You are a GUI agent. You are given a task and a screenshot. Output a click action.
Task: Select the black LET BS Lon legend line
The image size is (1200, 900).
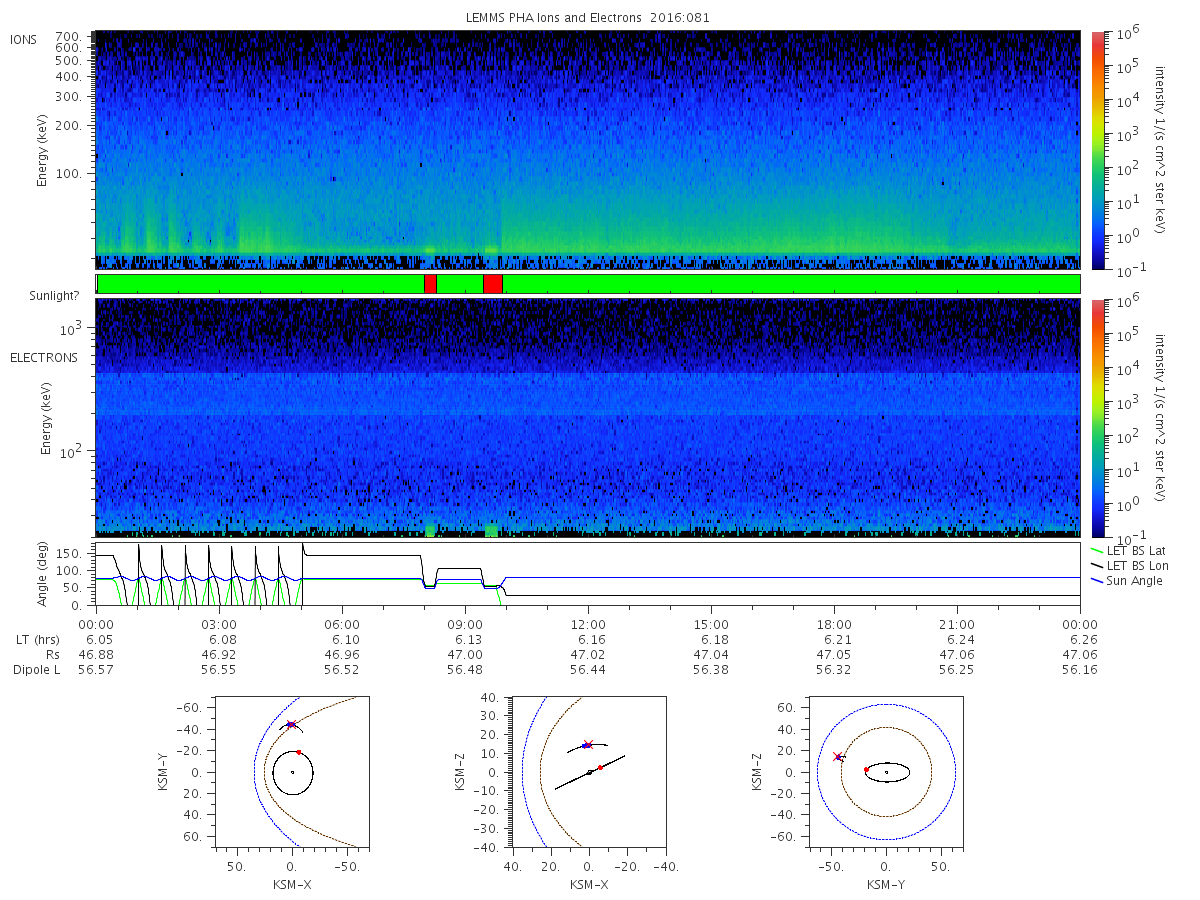tap(1101, 567)
